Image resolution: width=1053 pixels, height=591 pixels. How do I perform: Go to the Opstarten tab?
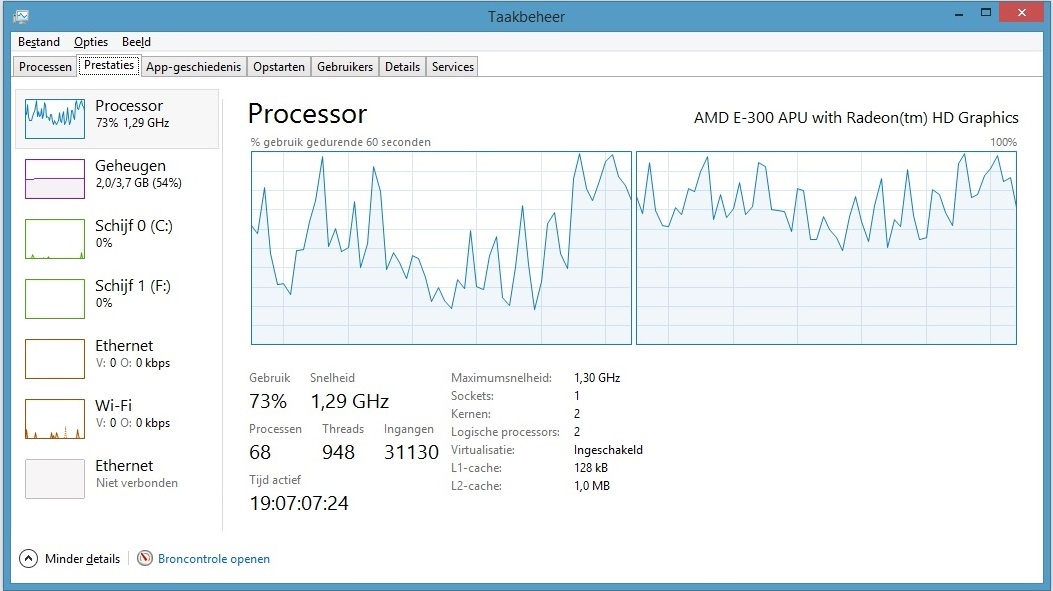point(279,67)
